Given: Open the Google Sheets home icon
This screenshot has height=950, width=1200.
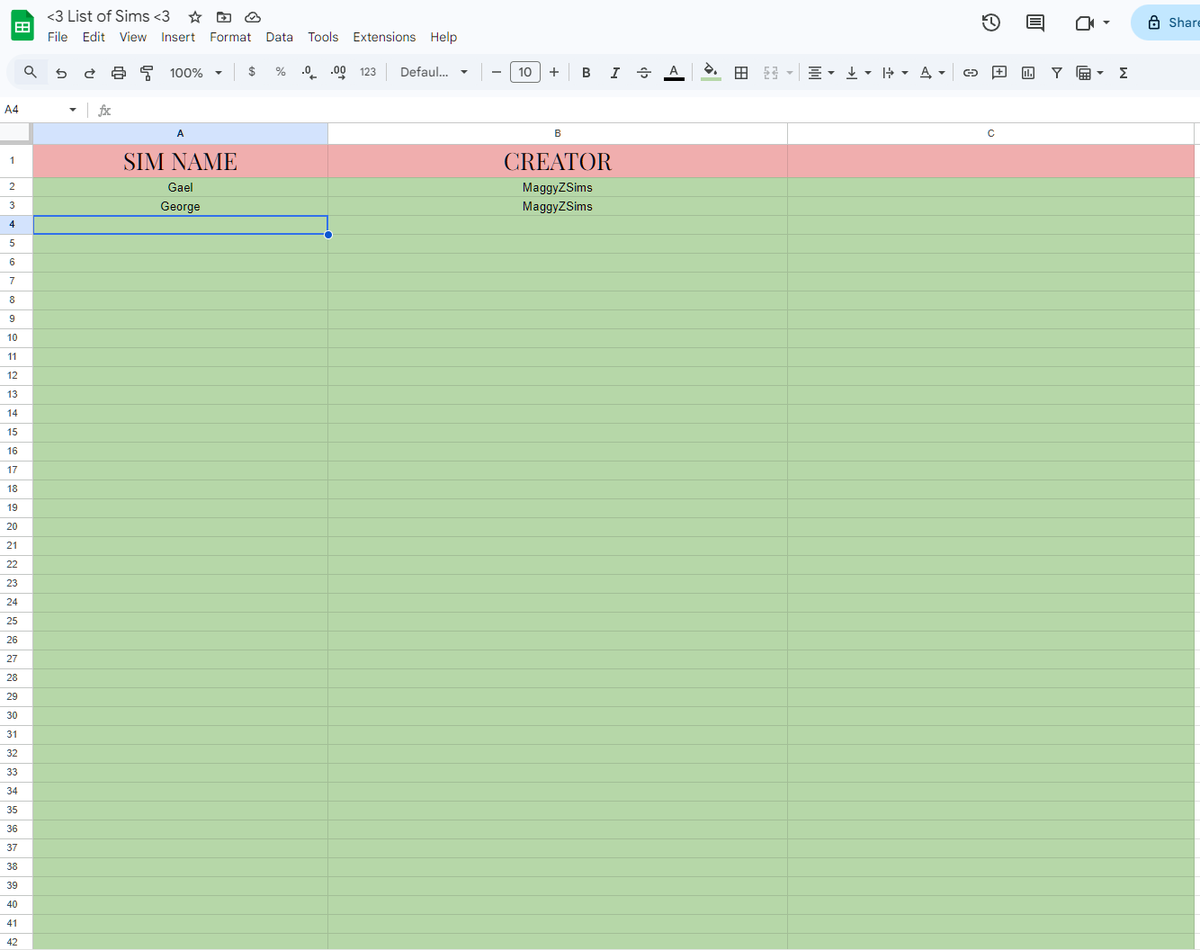Looking at the screenshot, I should [x=22, y=26].
